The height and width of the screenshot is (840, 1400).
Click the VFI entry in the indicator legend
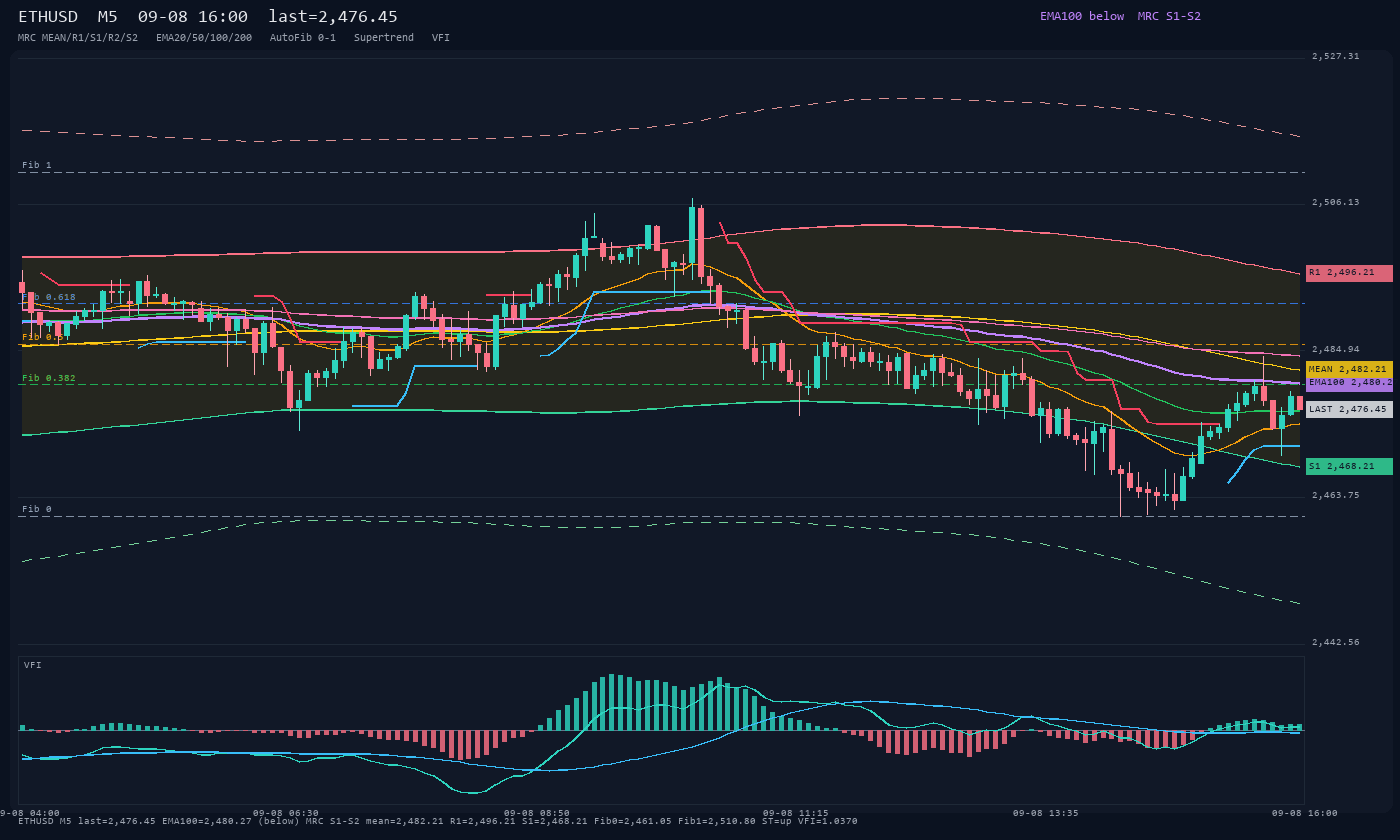coord(441,37)
